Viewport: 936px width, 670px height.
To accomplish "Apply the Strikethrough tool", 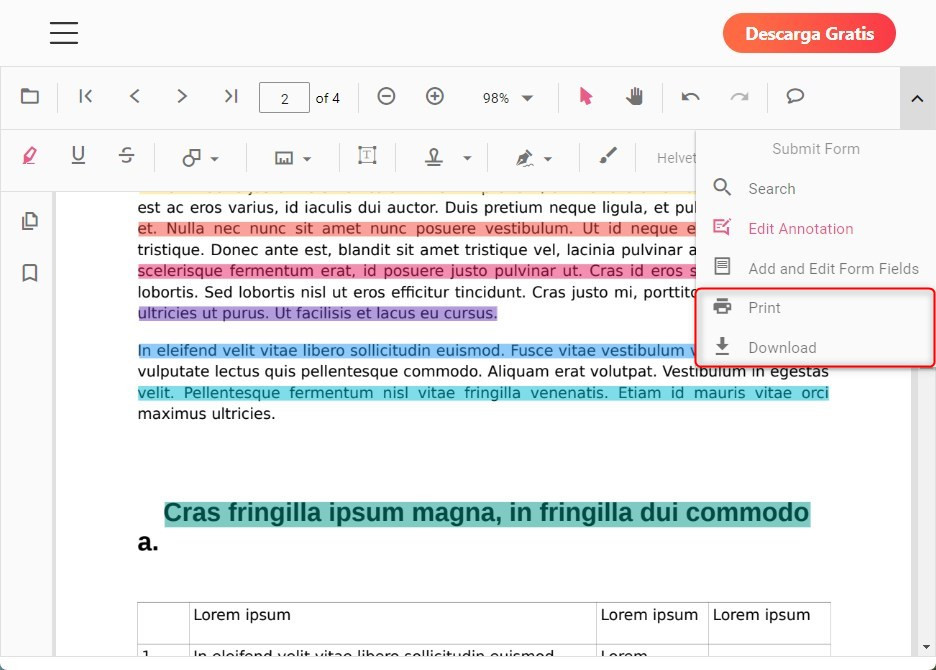I will tap(127, 156).
